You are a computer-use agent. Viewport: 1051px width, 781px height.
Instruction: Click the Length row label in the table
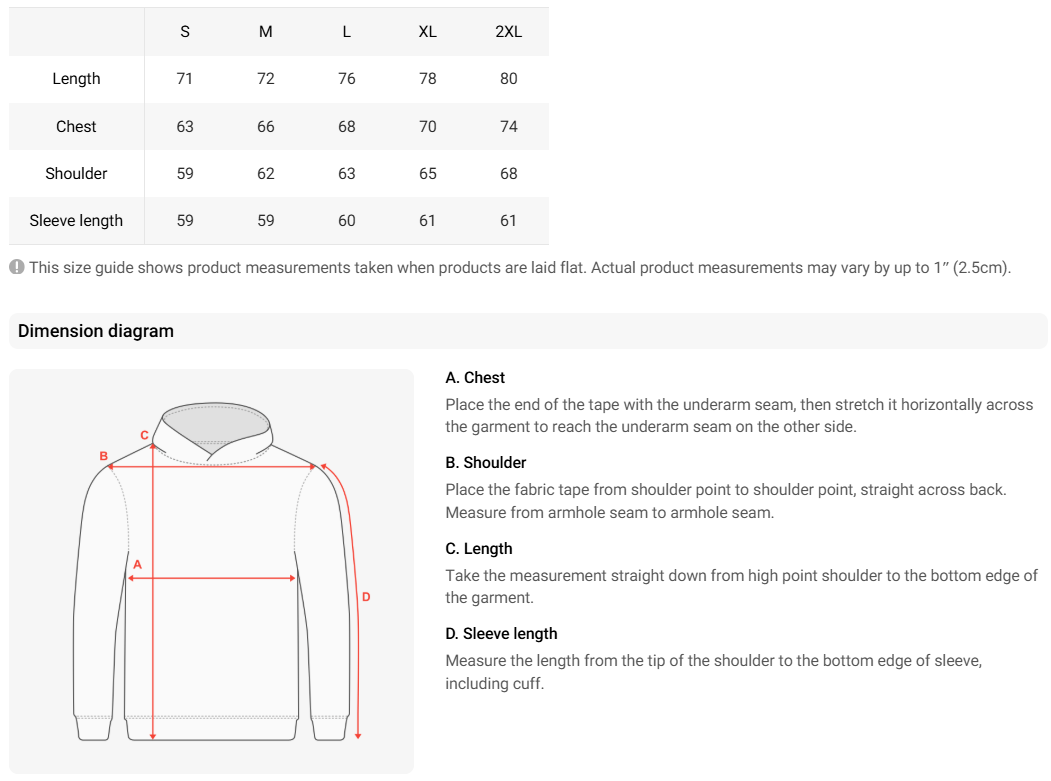(77, 79)
